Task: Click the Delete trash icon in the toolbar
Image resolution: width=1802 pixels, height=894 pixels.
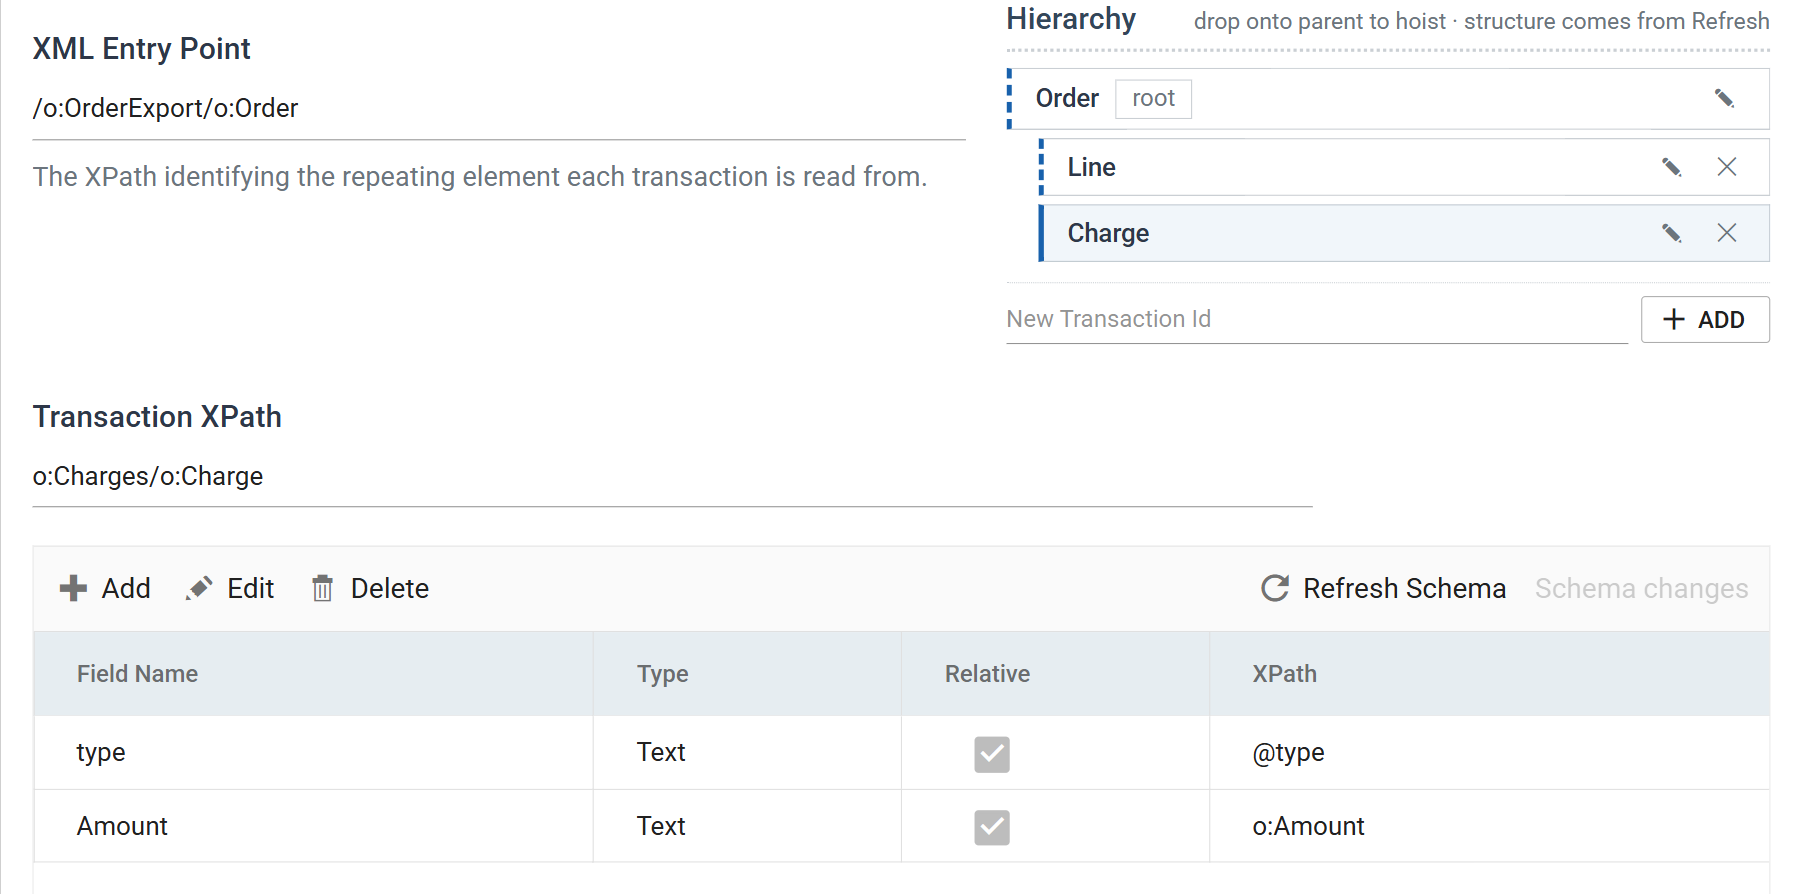Action: click(322, 588)
